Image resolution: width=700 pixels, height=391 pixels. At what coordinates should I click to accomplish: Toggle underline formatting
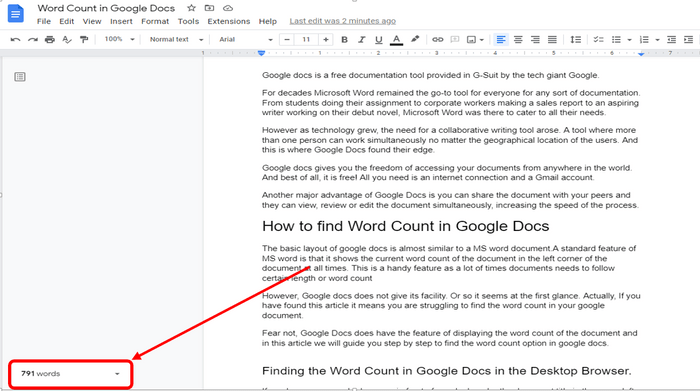[379, 40]
